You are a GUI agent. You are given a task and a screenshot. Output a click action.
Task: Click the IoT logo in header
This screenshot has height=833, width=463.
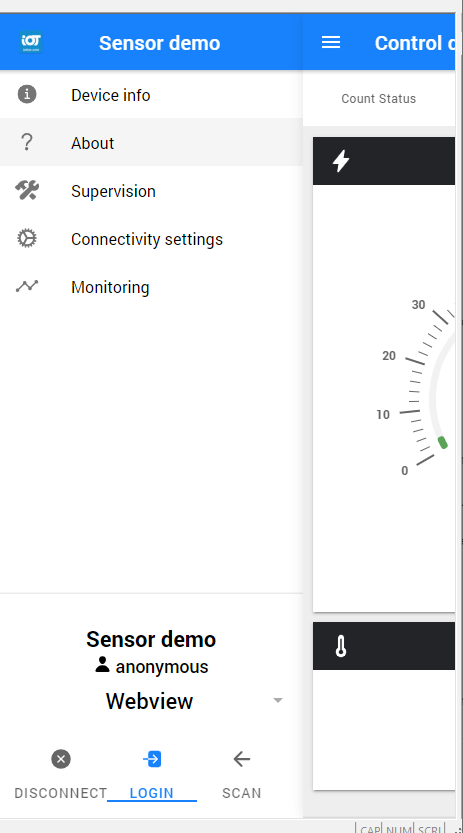click(x=31, y=42)
